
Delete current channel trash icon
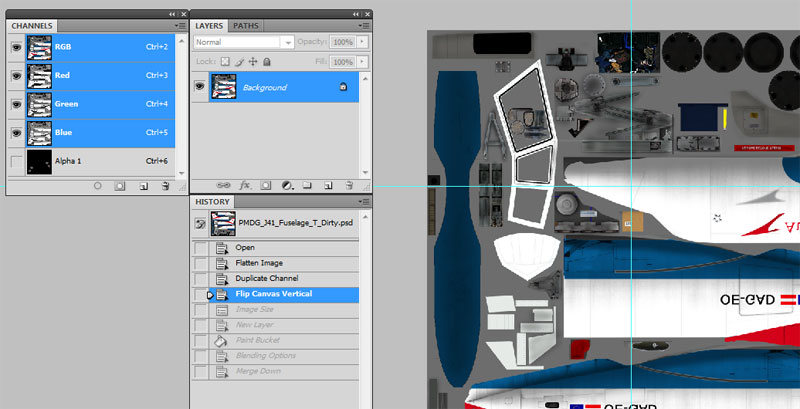(x=165, y=187)
